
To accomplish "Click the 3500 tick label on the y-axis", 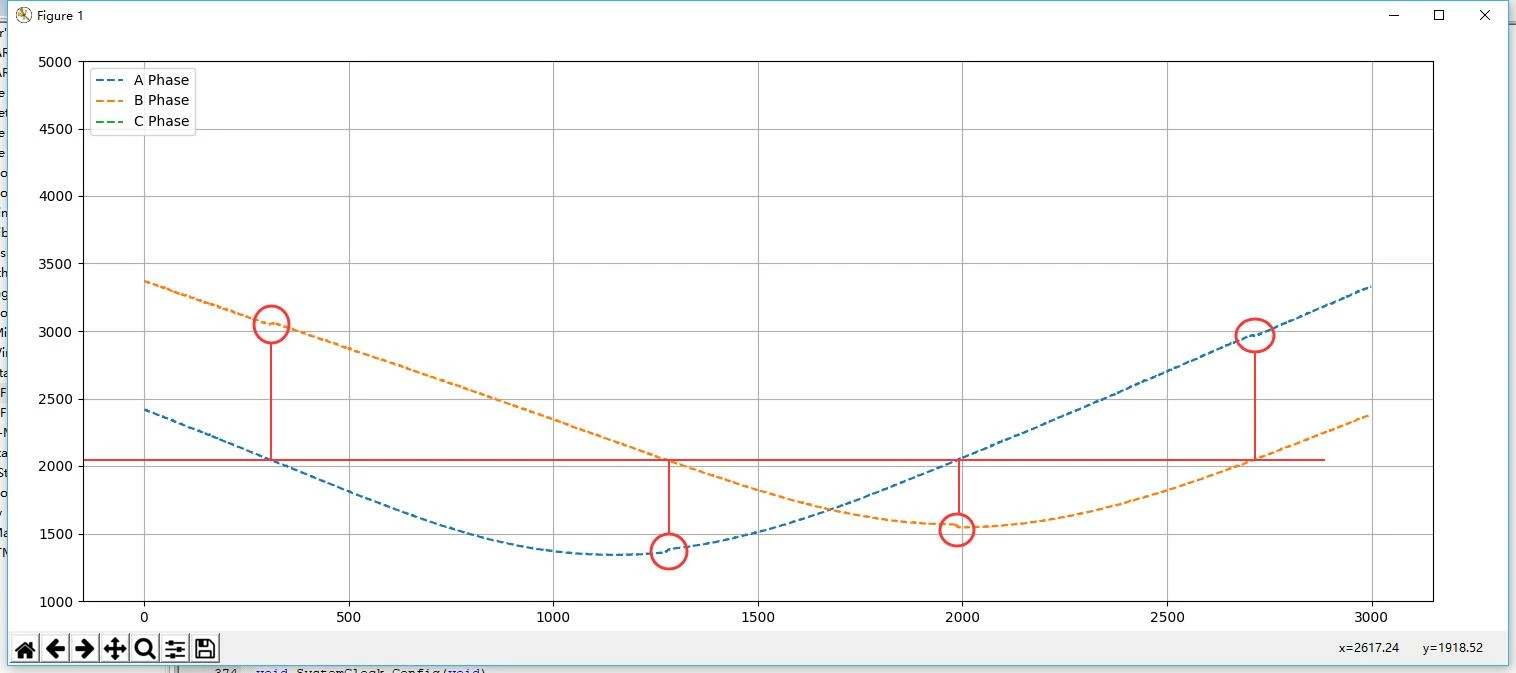I will (x=55, y=264).
